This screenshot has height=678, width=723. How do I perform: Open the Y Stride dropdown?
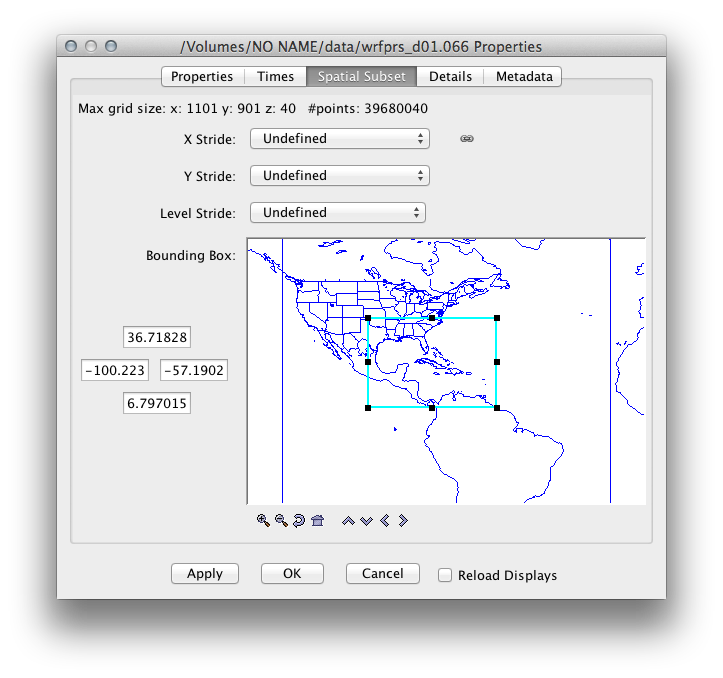click(x=340, y=176)
